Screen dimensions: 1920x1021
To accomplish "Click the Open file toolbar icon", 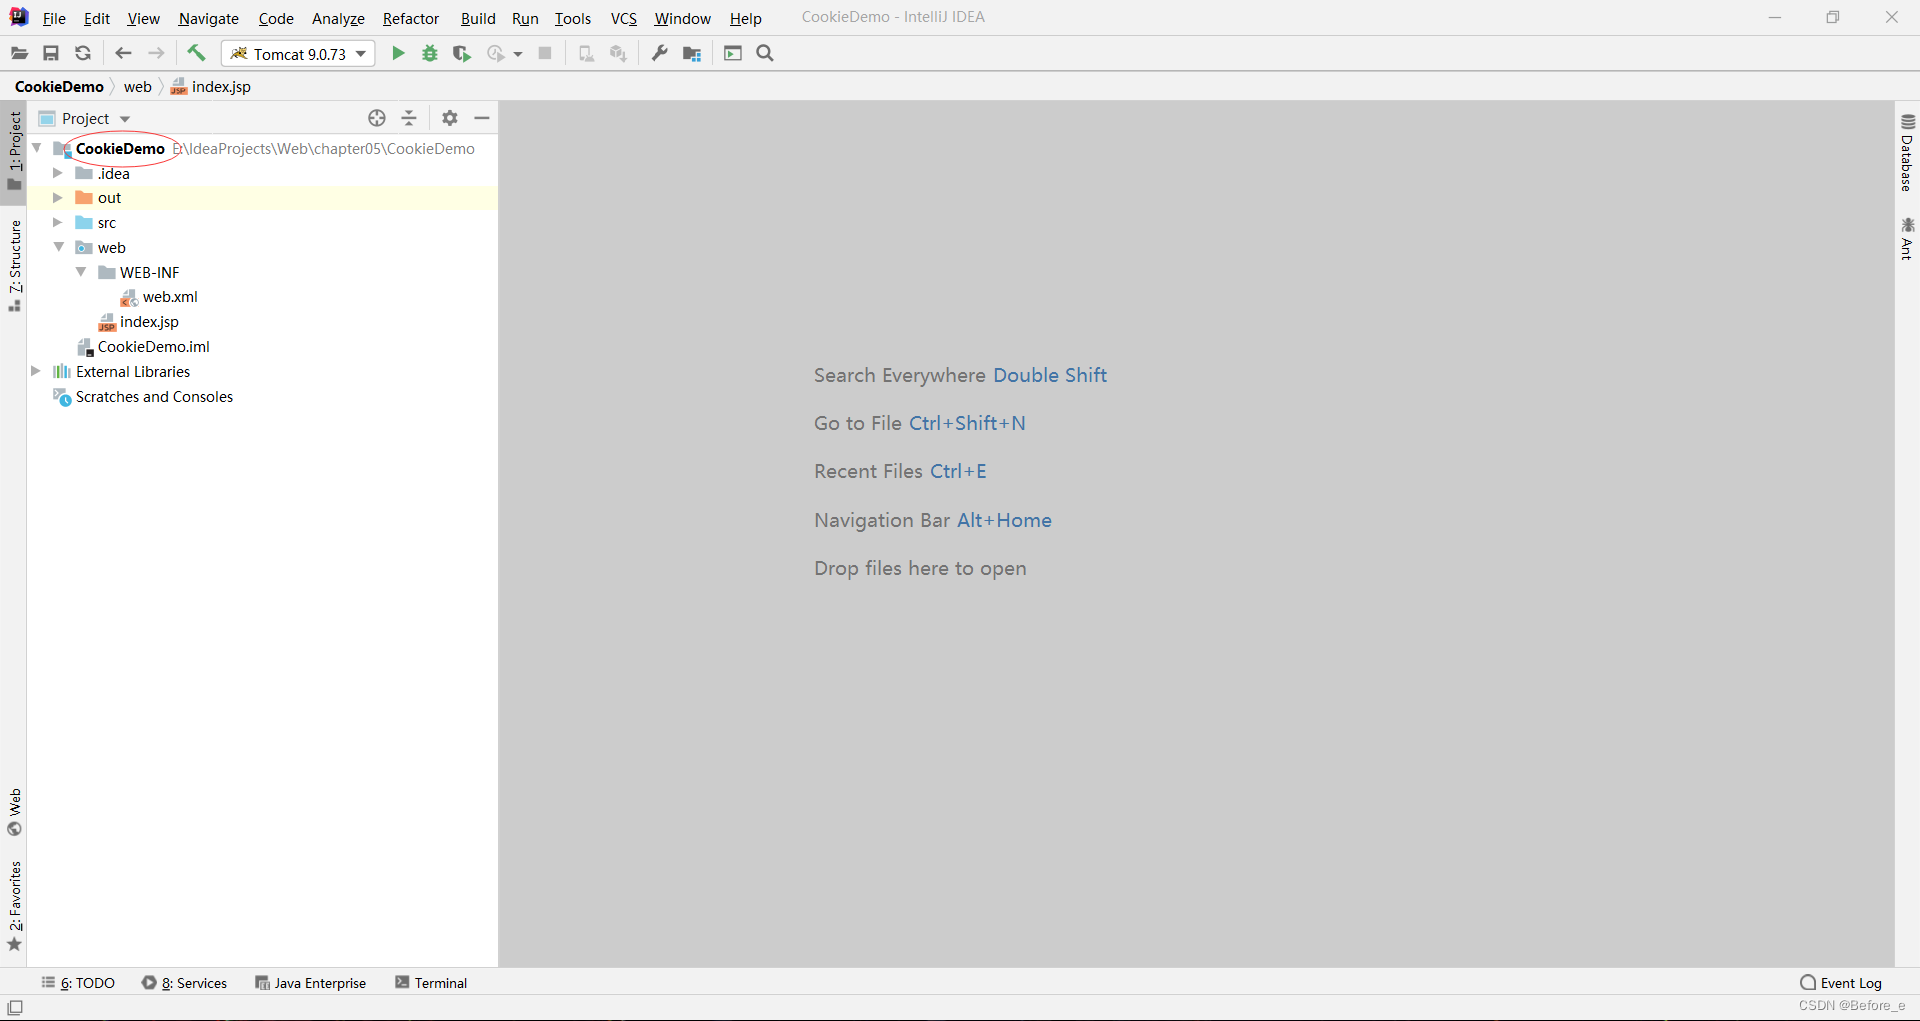I will point(19,54).
